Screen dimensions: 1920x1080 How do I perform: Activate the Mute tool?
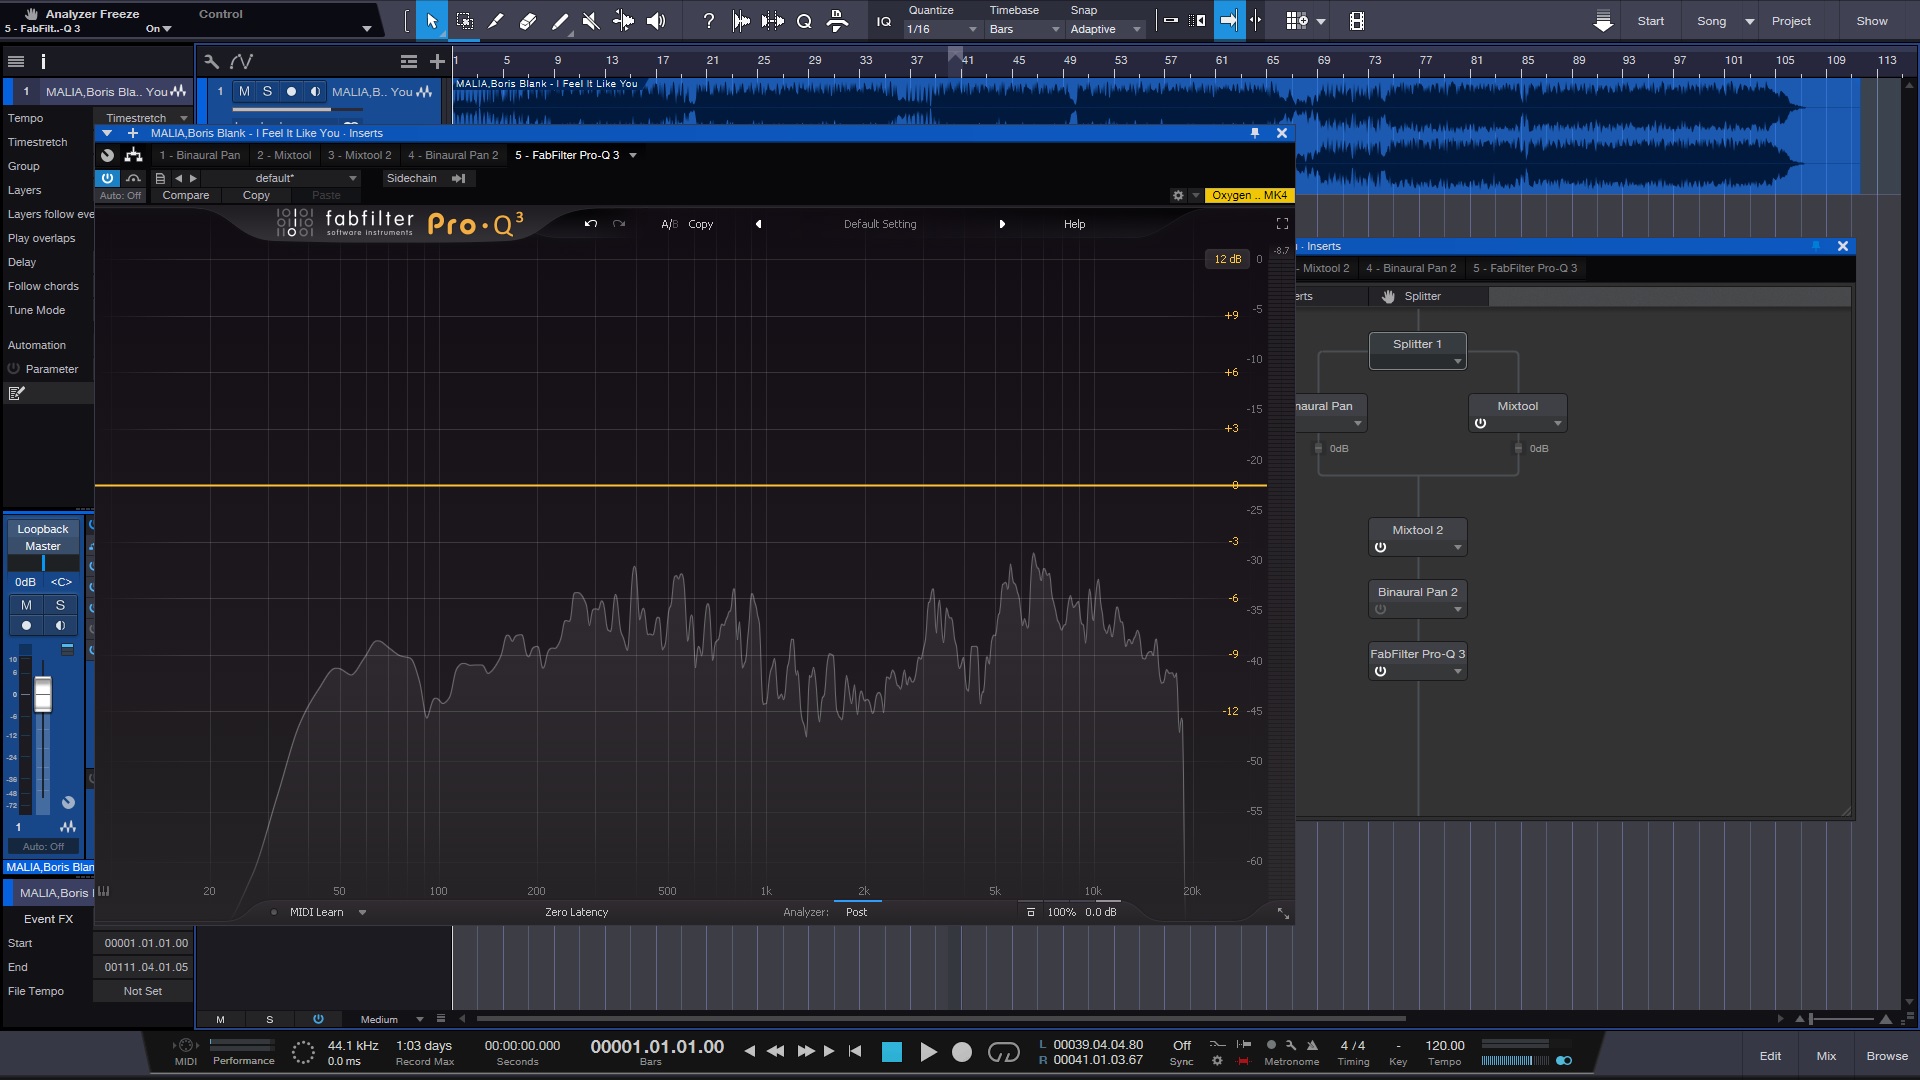[591, 21]
